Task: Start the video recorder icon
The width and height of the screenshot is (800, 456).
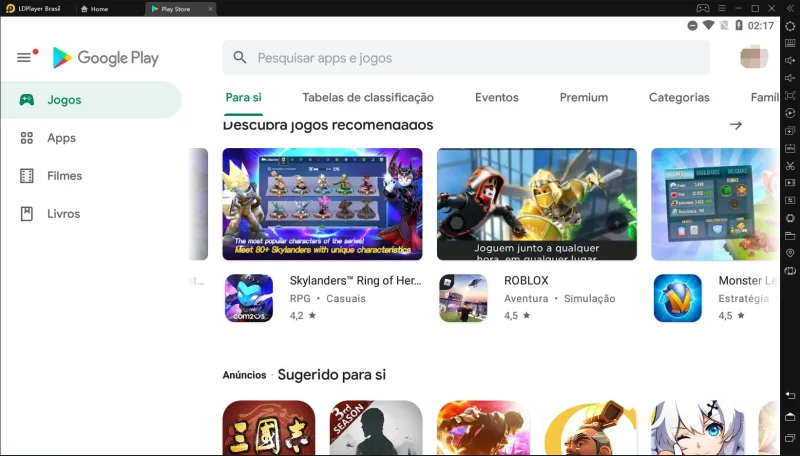Action: pyautogui.click(x=790, y=183)
